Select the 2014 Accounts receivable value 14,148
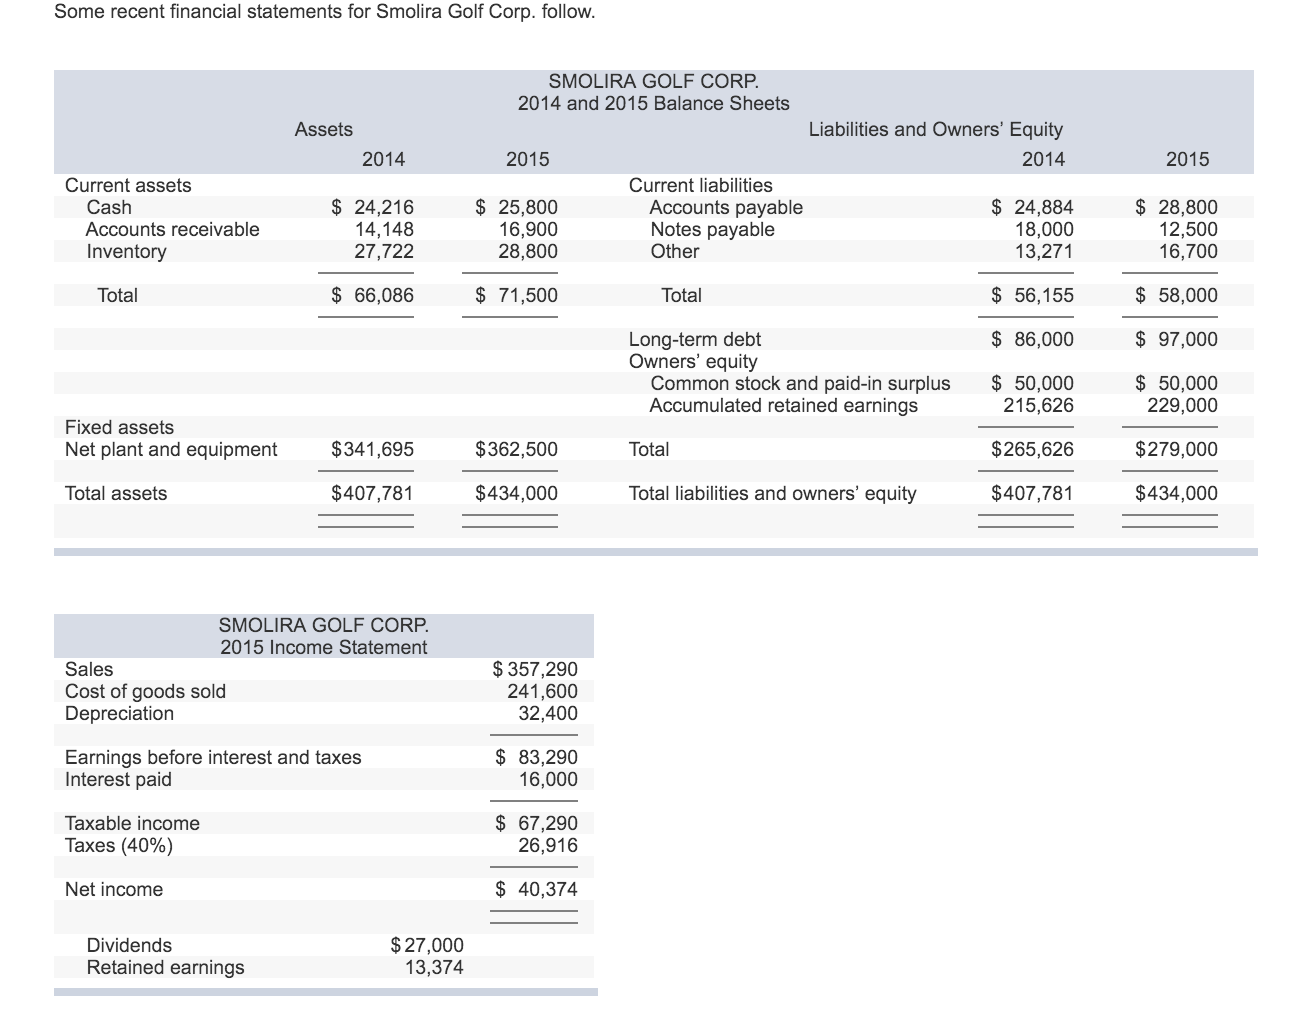The height and width of the screenshot is (1030, 1316). pyautogui.click(x=384, y=229)
